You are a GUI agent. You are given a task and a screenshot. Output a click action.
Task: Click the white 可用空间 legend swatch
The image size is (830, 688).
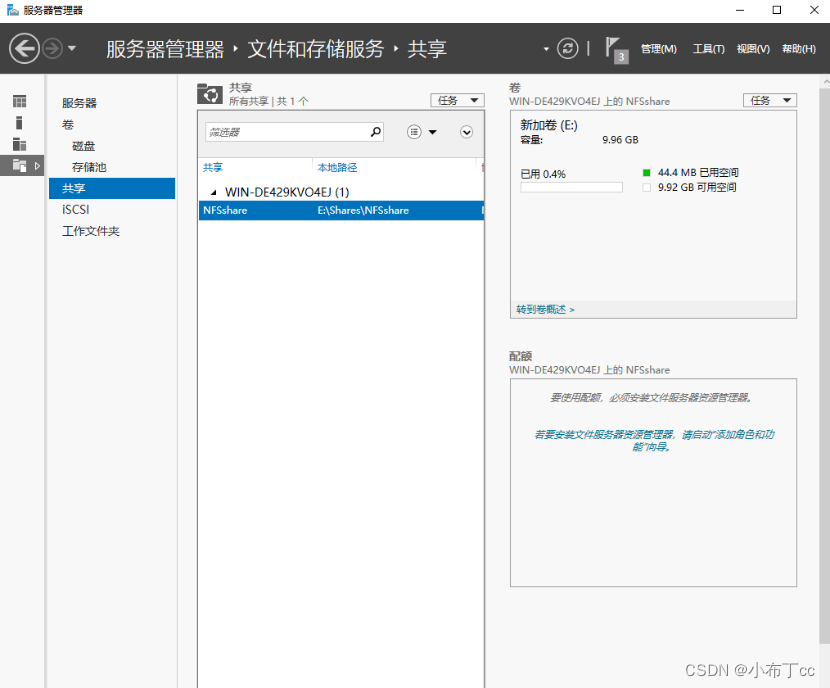646,187
